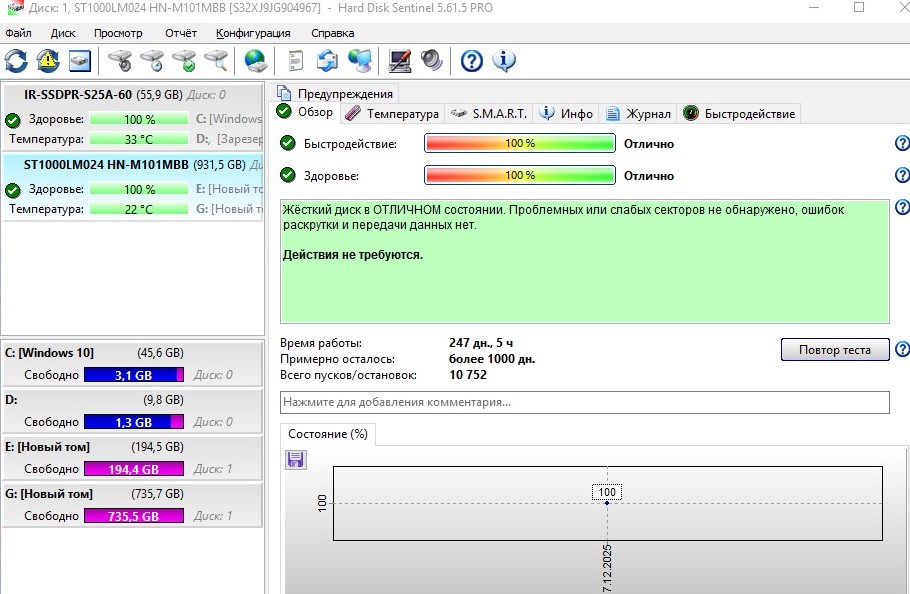Click help icon next to performance bar
Image resolution: width=910 pixels, height=594 pixels.
pos(902,144)
